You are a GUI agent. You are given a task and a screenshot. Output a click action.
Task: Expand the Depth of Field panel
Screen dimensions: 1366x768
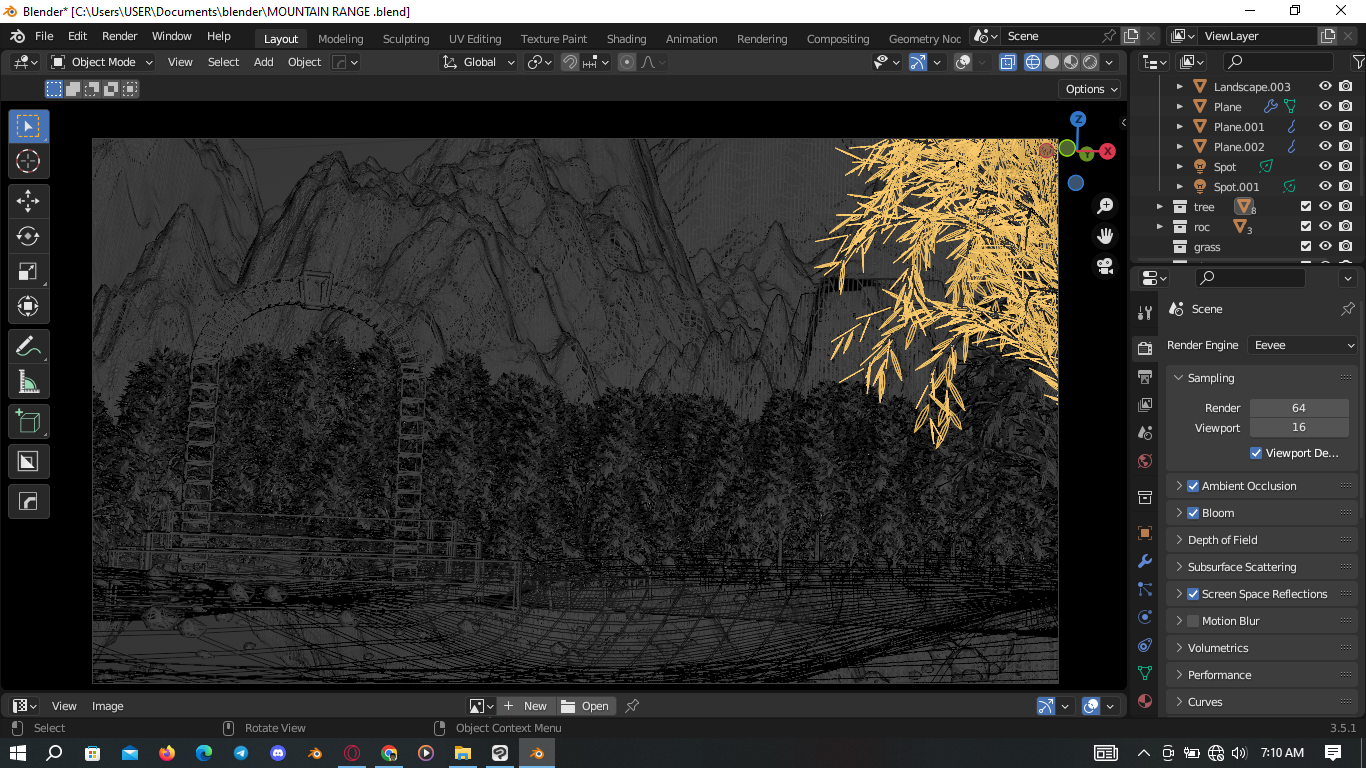click(x=1262, y=540)
